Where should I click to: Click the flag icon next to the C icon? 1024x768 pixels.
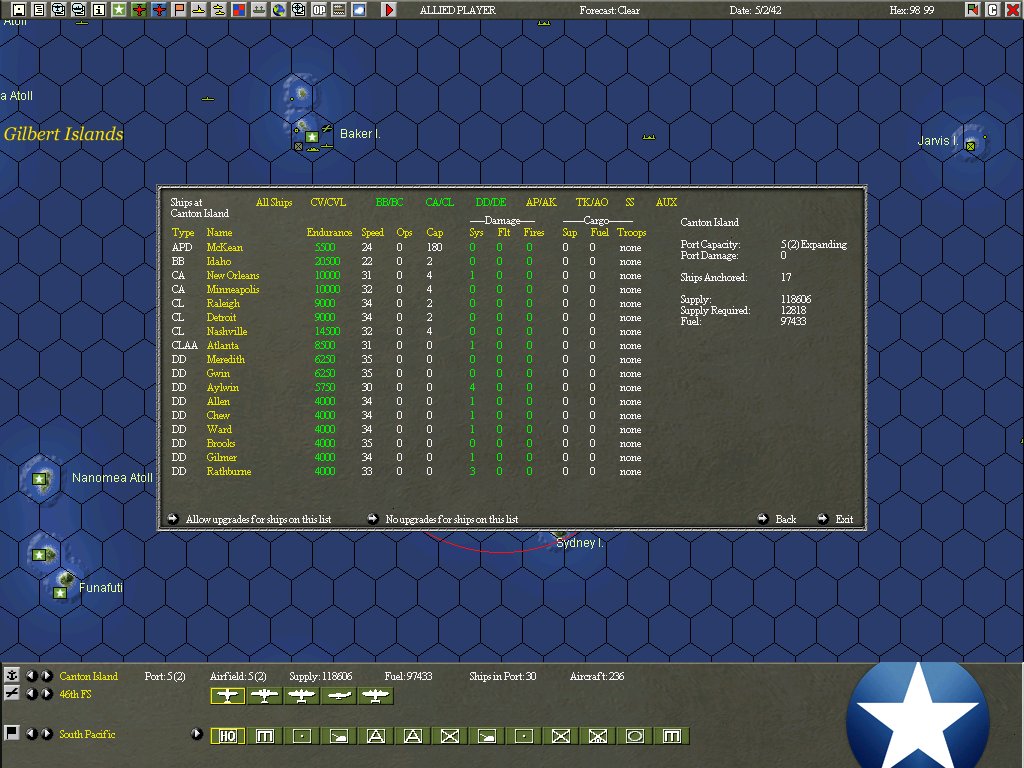pyautogui.click(x=973, y=9)
